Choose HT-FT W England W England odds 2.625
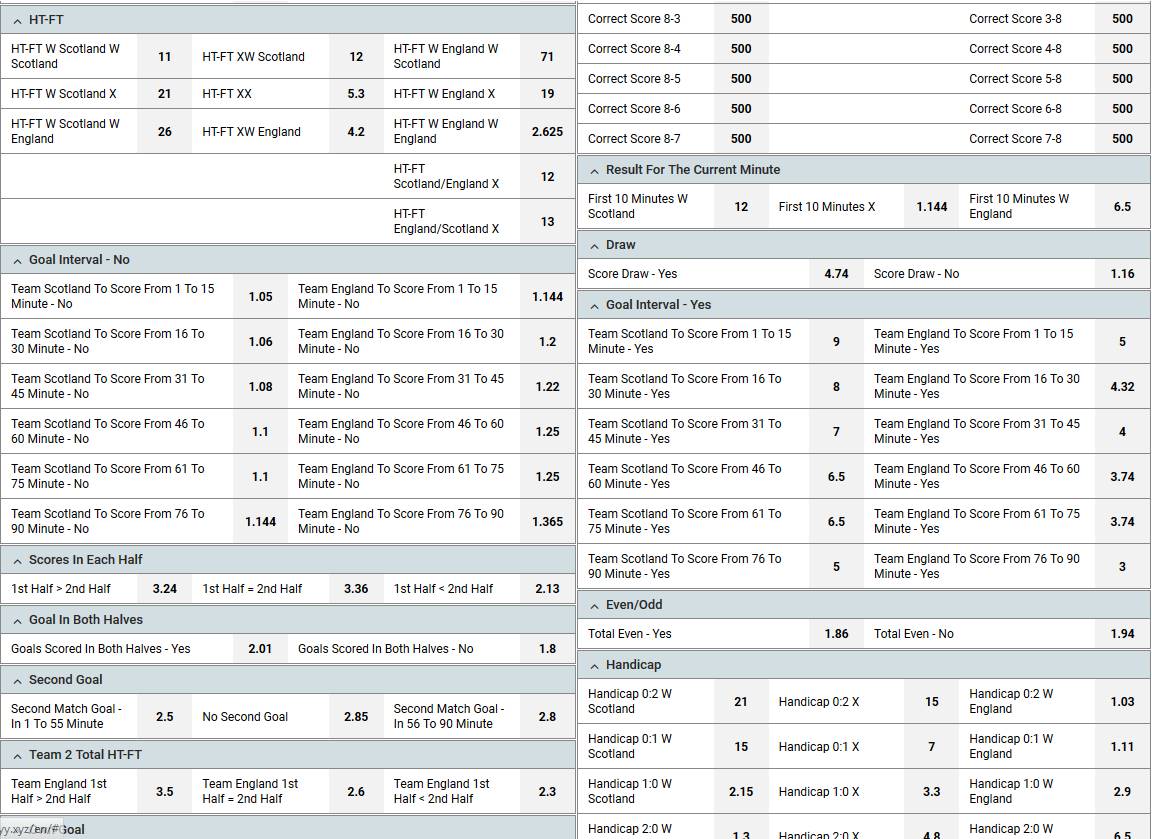This screenshot has width=1152, height=839. 547,132
